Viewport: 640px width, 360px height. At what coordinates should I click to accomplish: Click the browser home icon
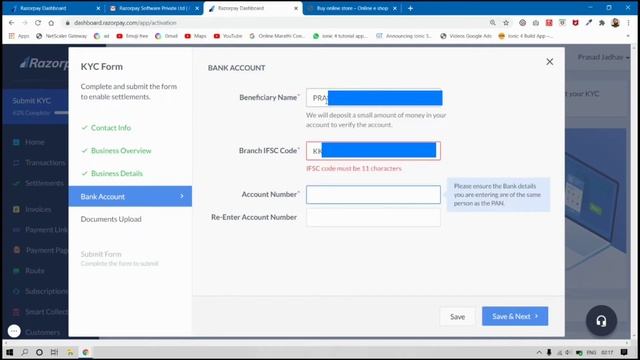tap(51, 23)
